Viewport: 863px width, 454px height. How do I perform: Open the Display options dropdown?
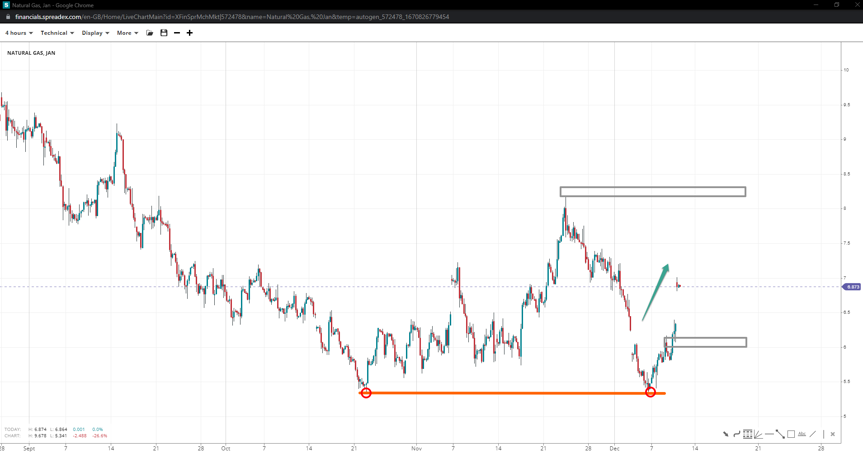coord(95,33)
